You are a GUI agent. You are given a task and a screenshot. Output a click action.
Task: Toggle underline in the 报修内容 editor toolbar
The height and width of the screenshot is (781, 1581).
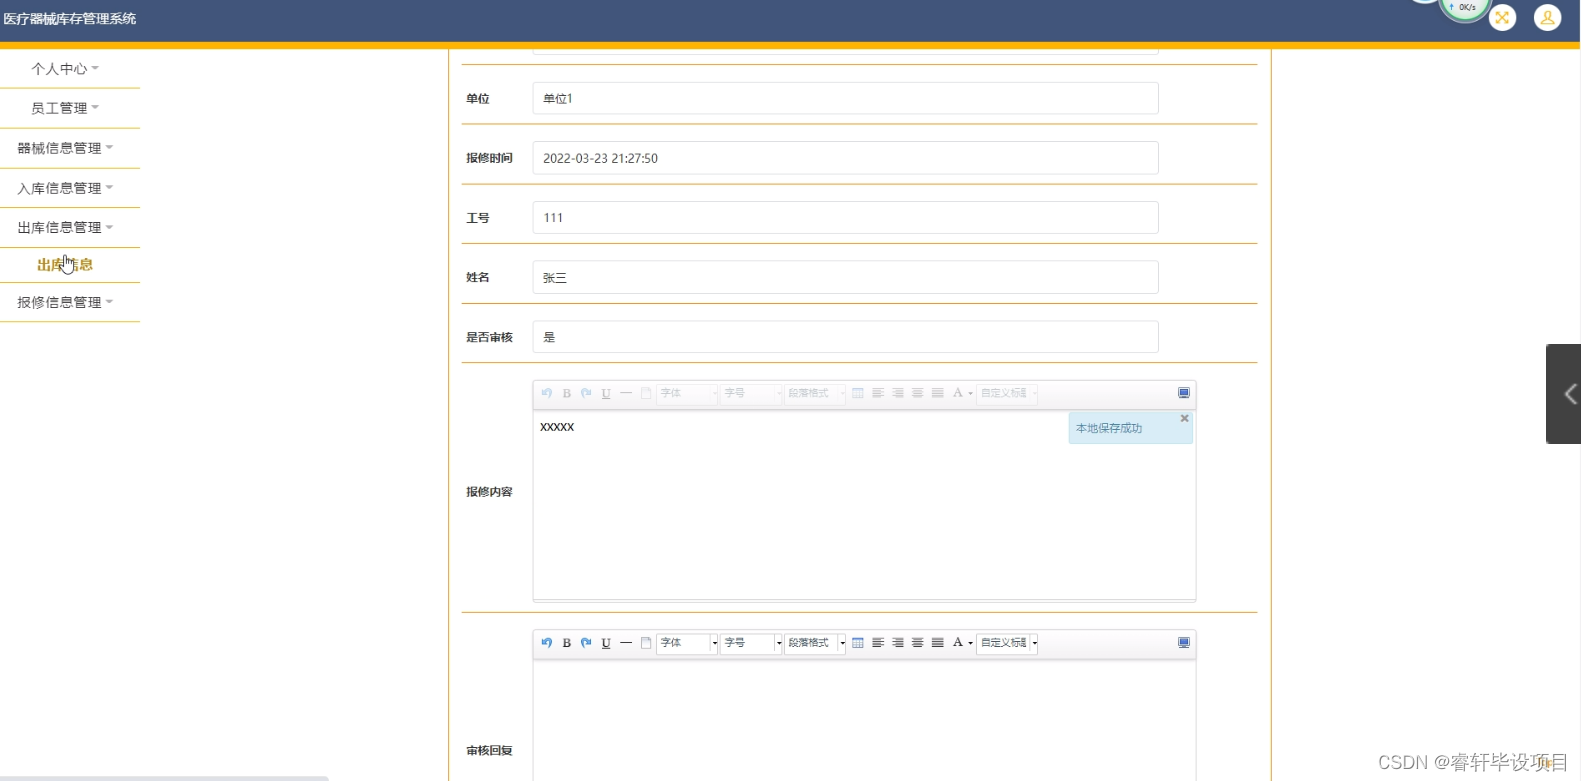[606, 393]
